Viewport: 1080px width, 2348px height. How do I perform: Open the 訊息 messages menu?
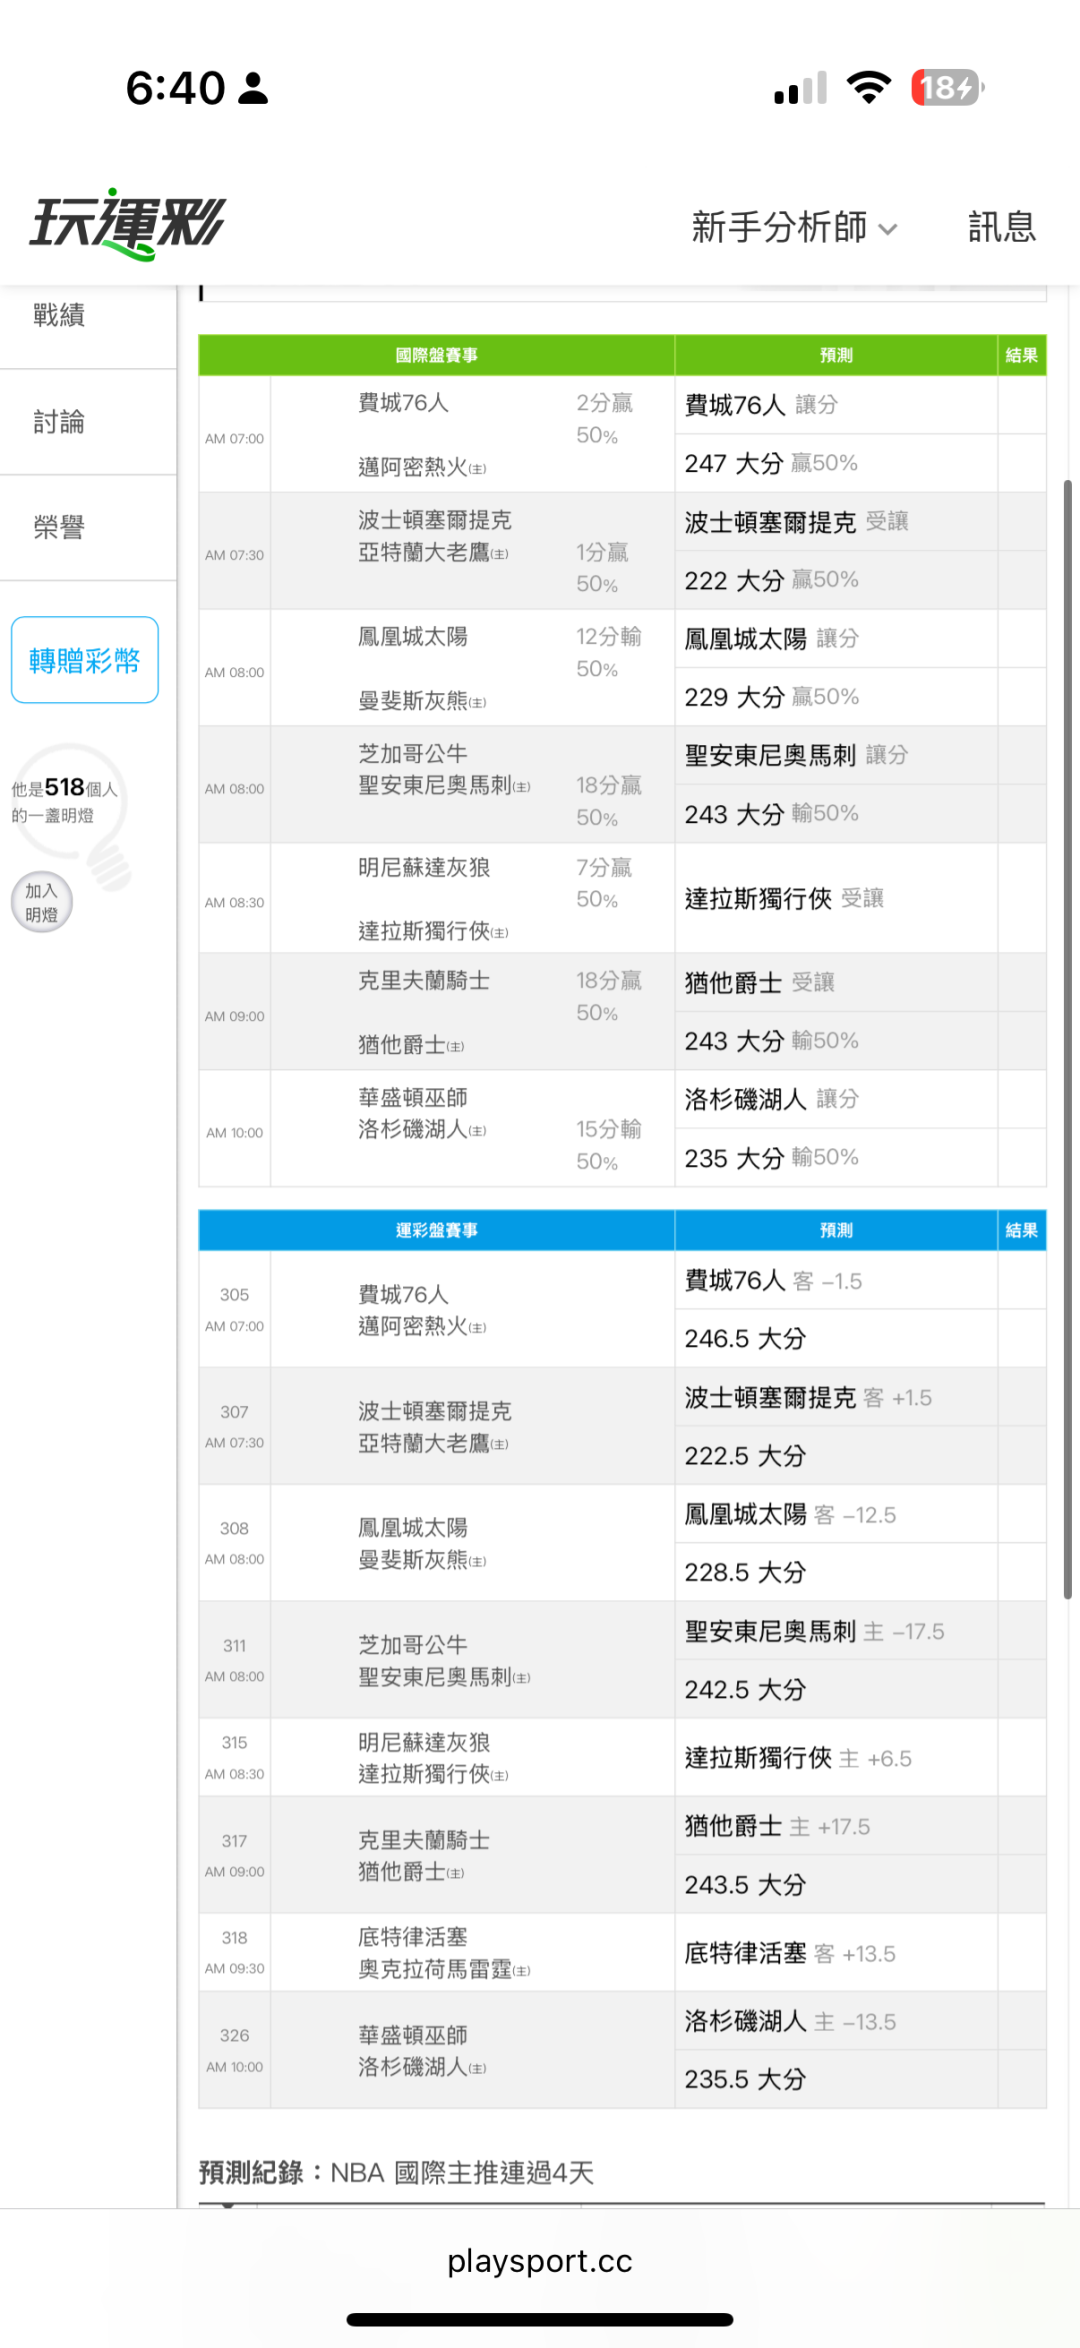pos(1001,228)
